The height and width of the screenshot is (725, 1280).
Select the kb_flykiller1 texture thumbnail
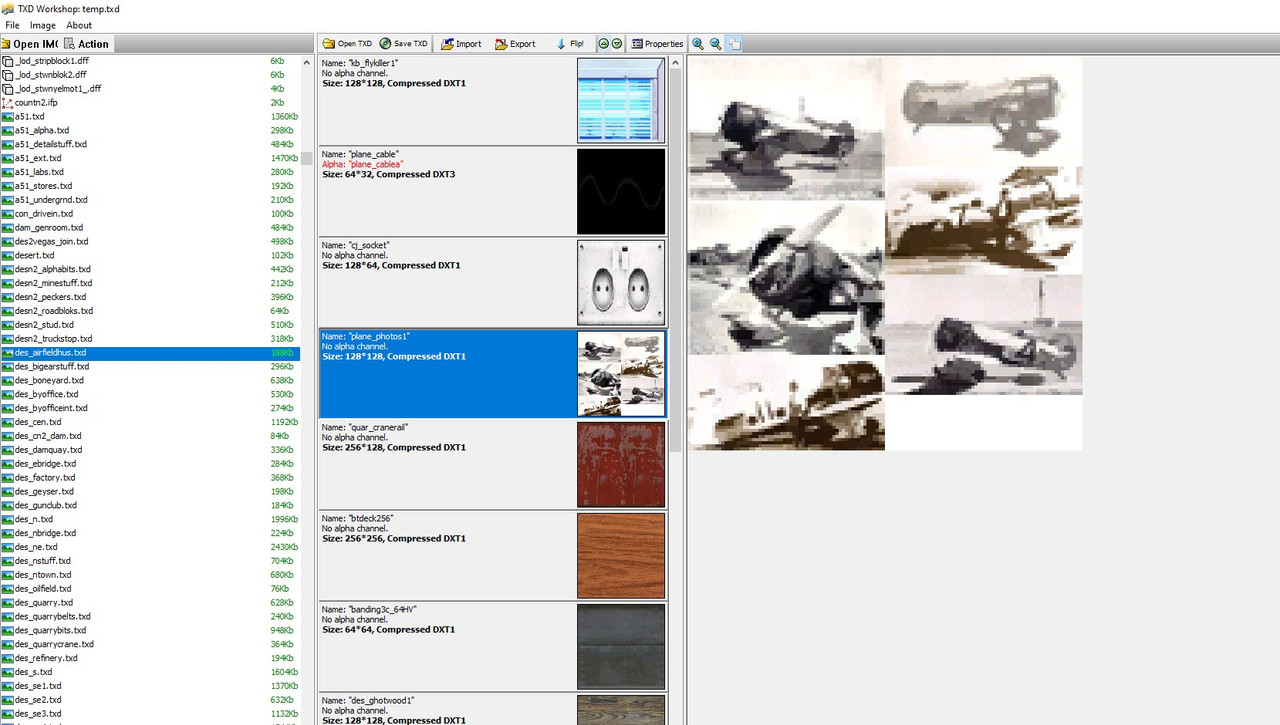(x=621, y=100)
